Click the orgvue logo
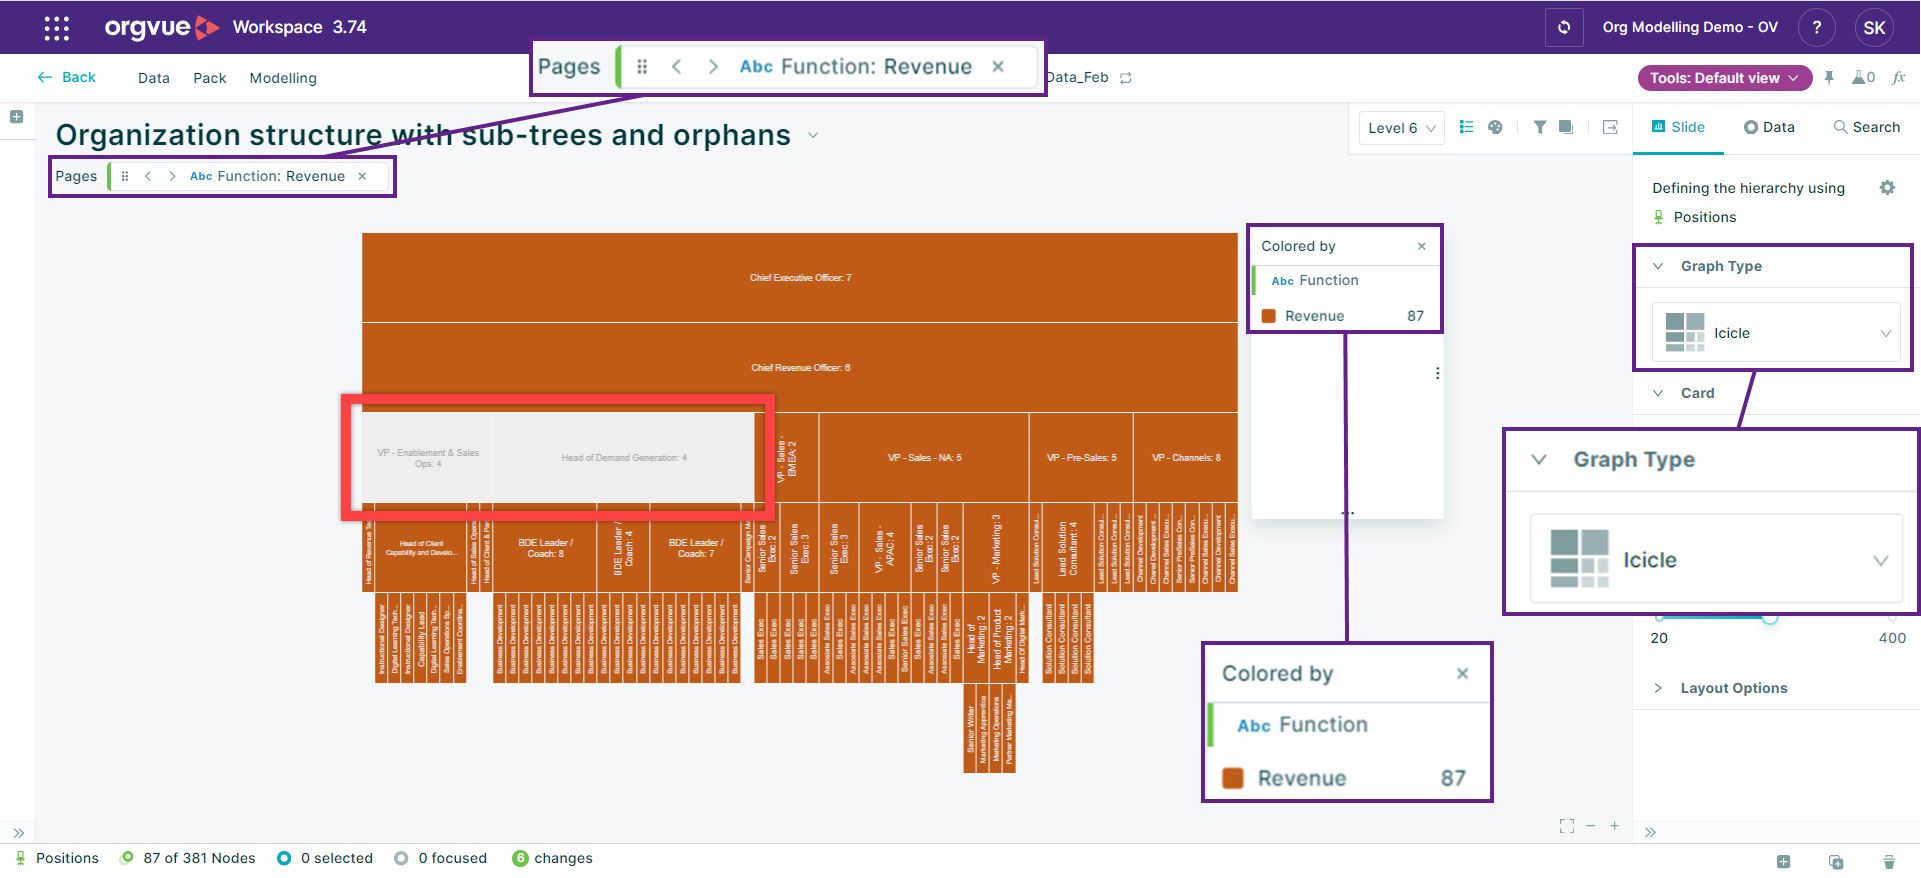Viewport: 1921px width, 878px height. (x=162, y=27)
